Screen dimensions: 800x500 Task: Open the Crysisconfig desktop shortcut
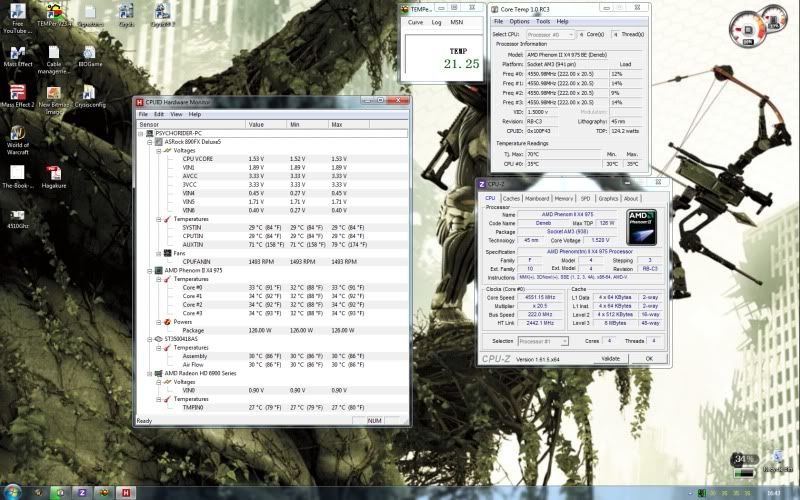pyautogui.click(x=90, y=96)
